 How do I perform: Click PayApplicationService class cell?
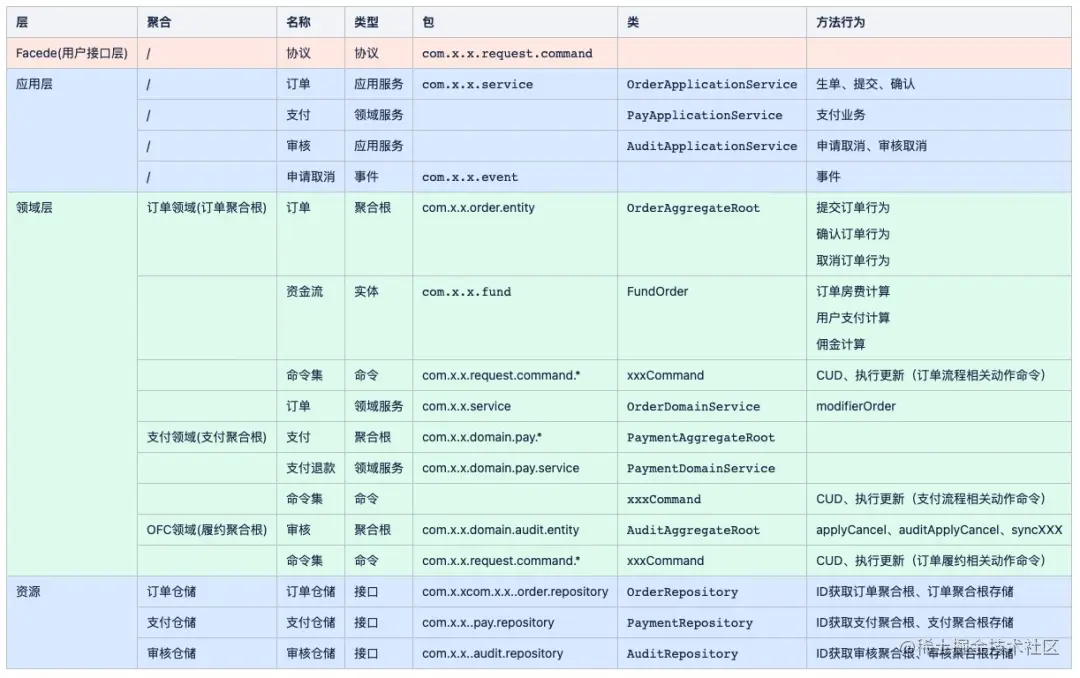point(712,115)
